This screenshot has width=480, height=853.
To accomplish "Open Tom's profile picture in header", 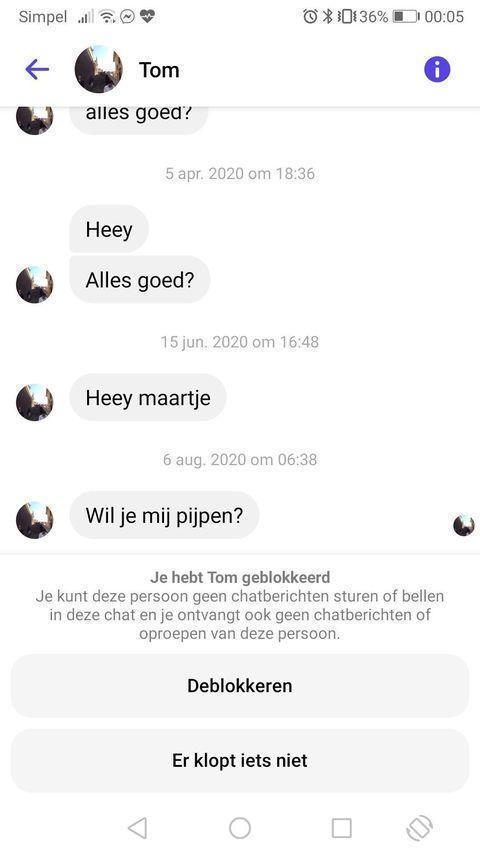I will click(x=99, y=70).
